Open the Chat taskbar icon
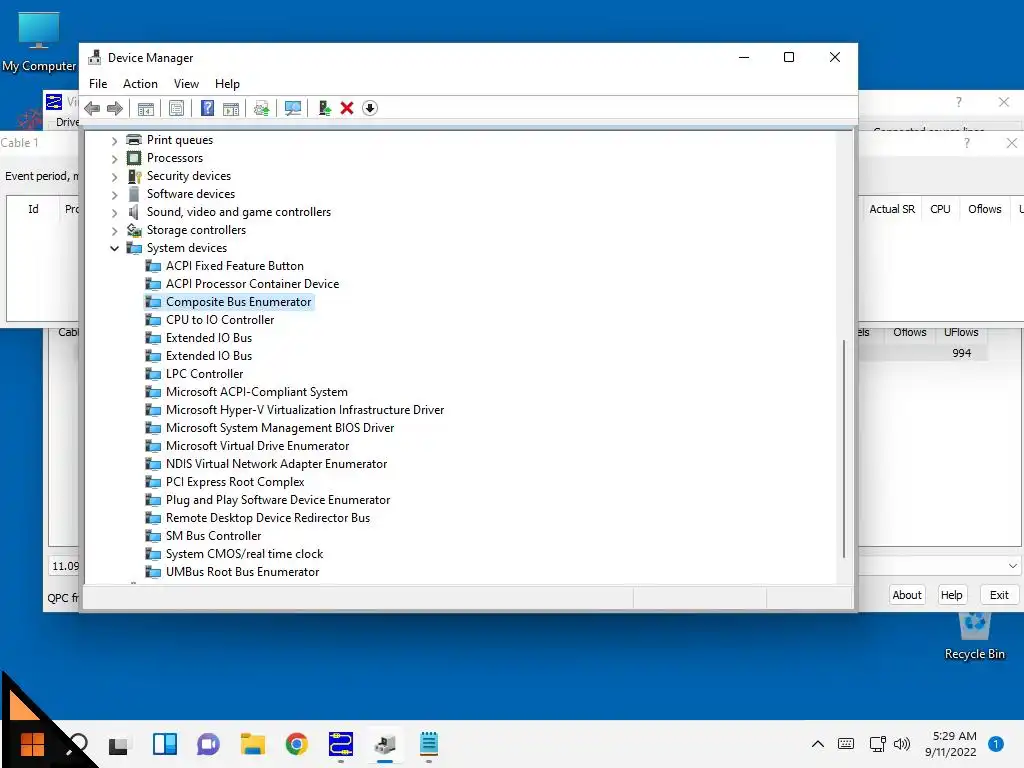 208,744
